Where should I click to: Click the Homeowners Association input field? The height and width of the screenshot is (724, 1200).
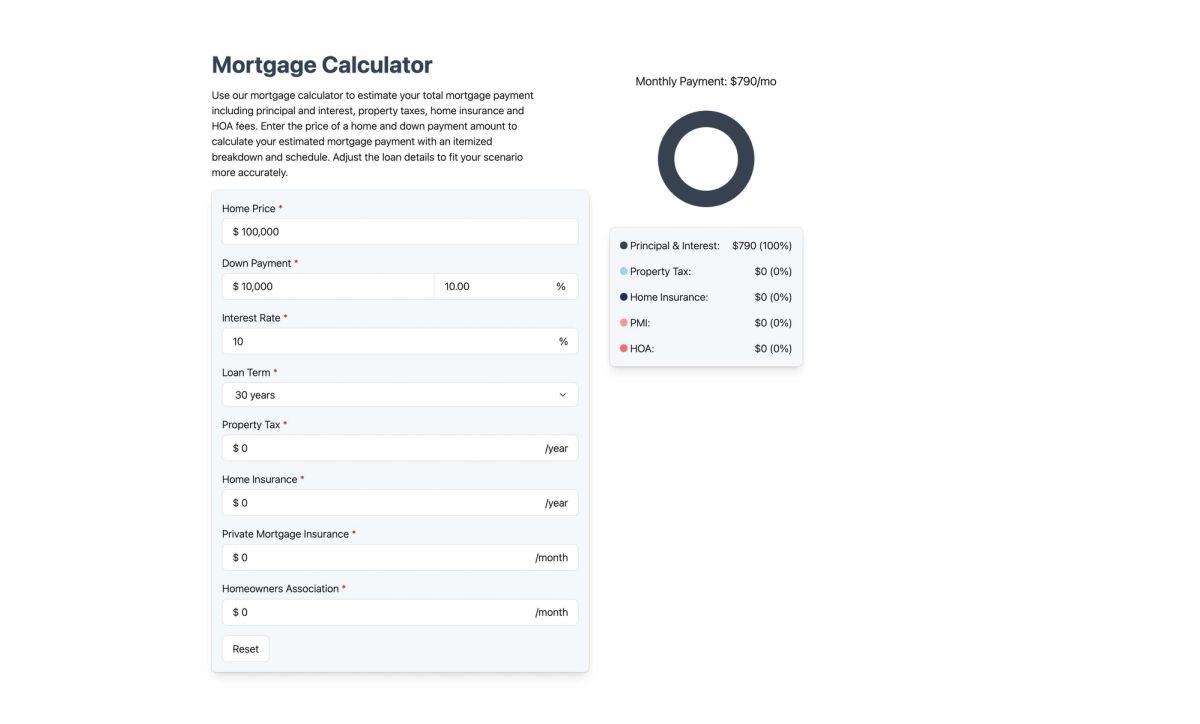pos(400,612)
